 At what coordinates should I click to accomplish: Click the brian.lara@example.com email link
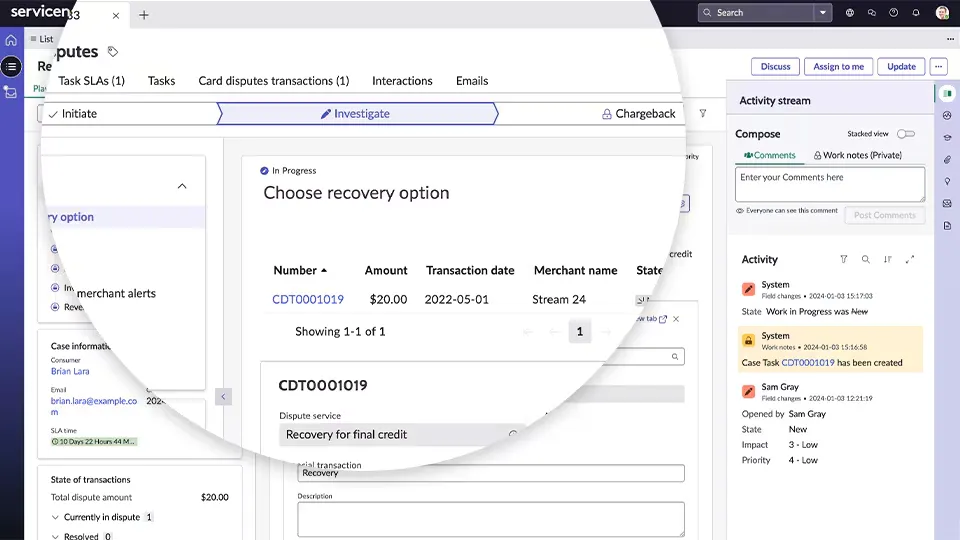94,406
